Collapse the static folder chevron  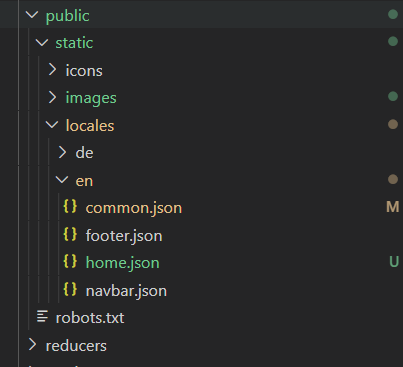tap(42, 42)
